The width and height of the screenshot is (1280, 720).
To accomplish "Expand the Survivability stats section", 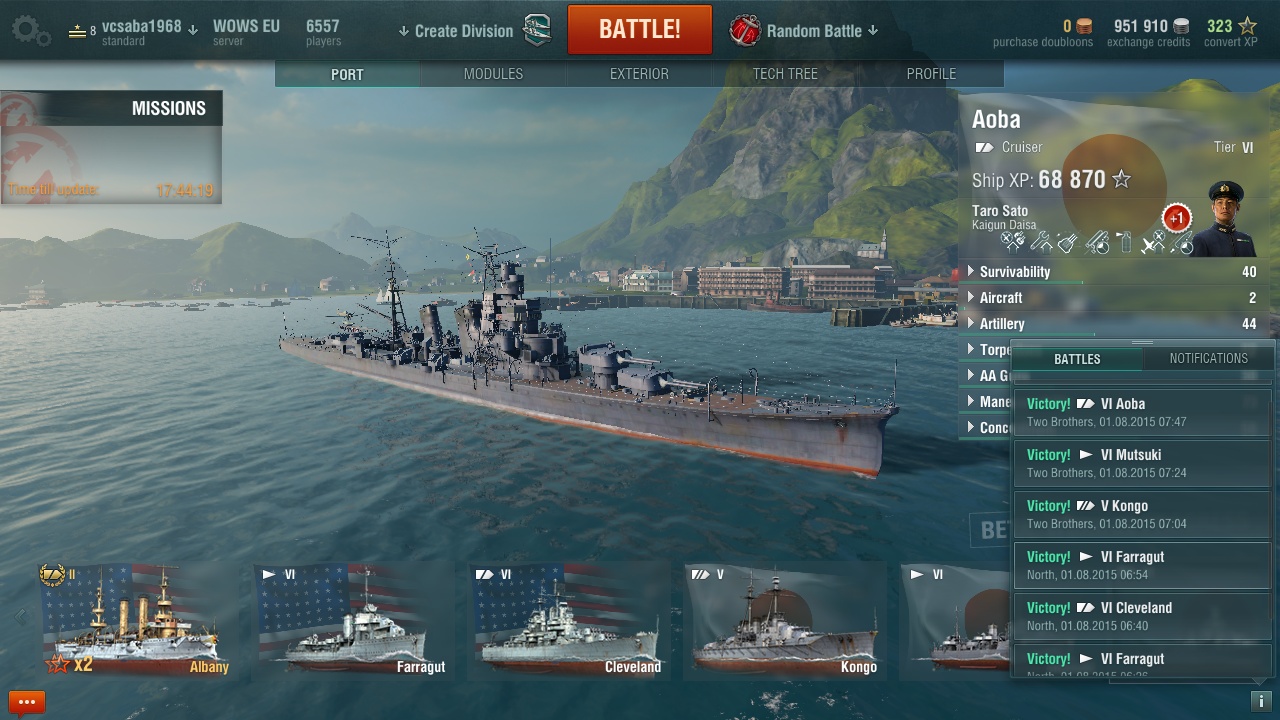I will [x=1112, y=272].
